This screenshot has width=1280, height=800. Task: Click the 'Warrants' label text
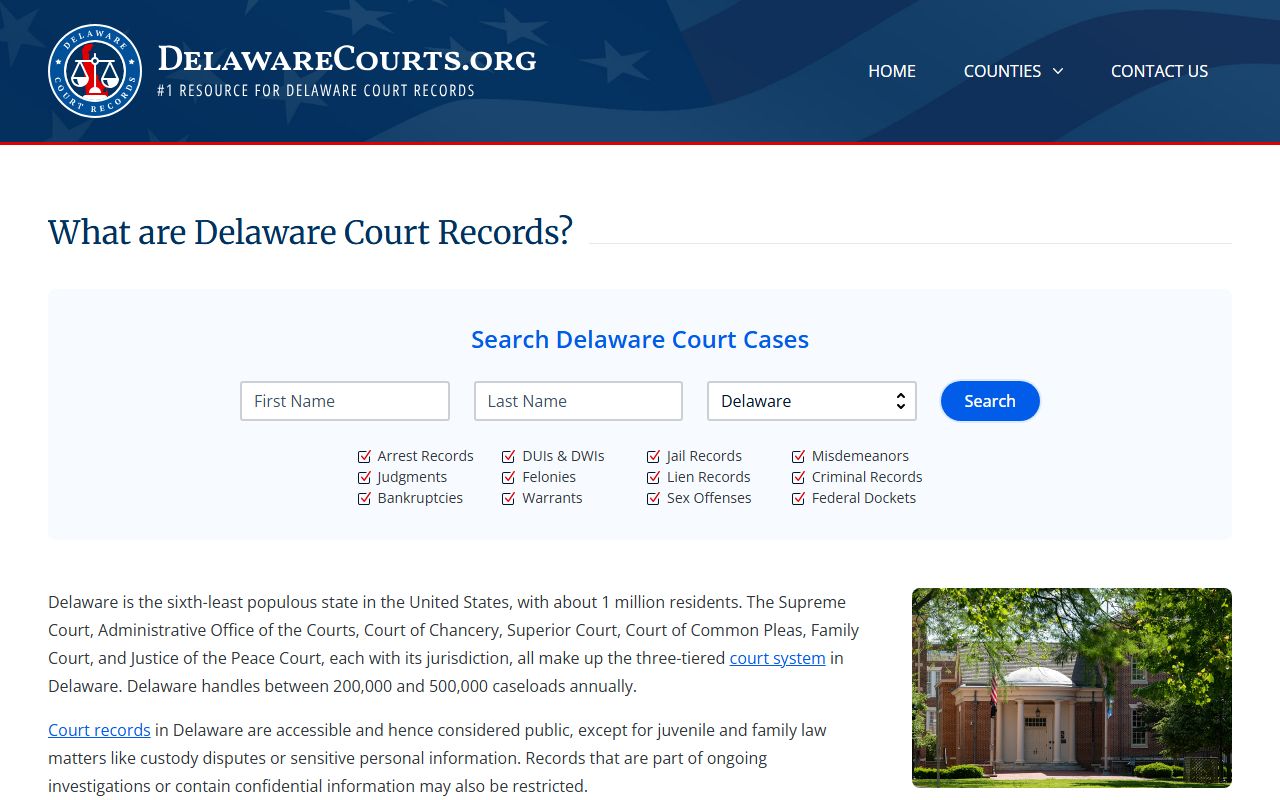click(x=552, y=498)
